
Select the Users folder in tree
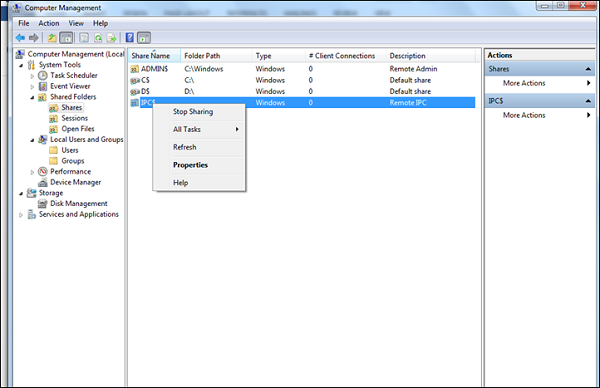point(70,150)
